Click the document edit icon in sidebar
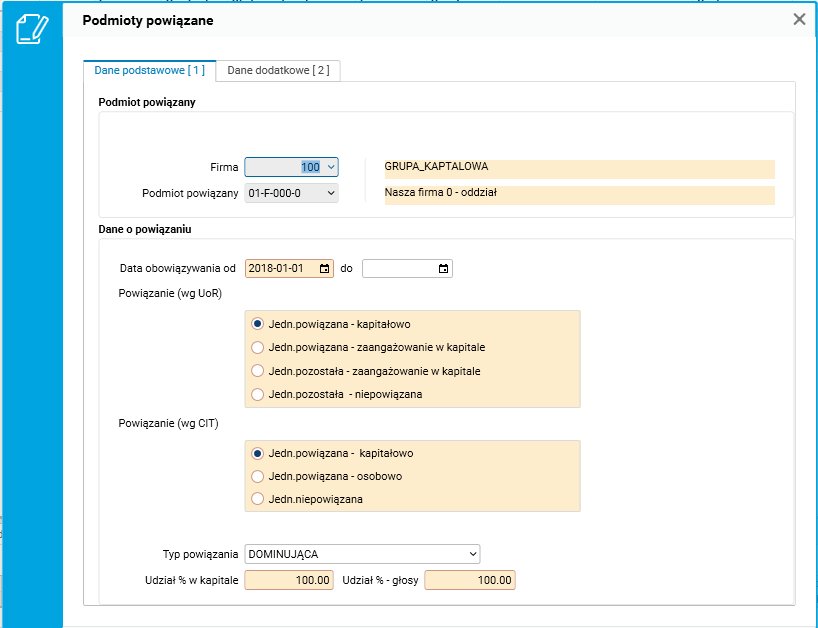This screenshot has height=628, width=818. click(32, 28)
